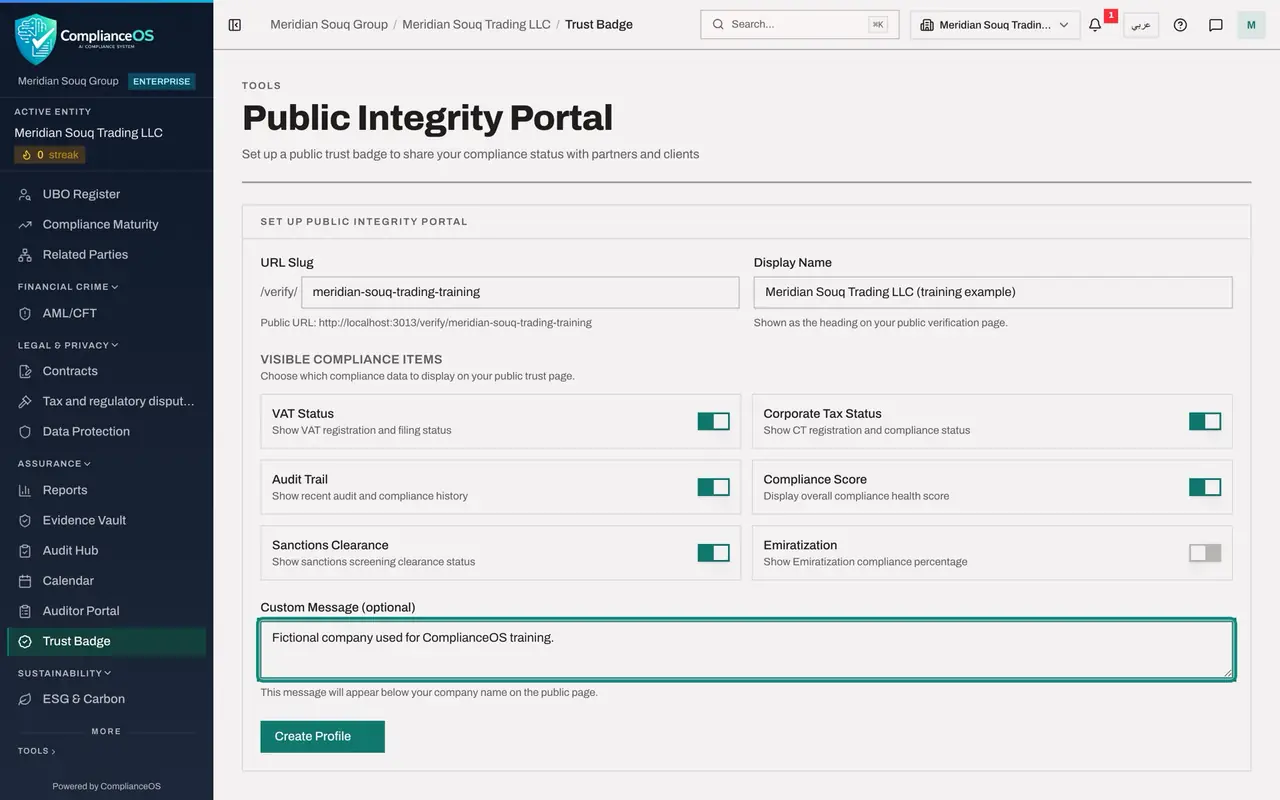This screenshot has width=1280, height=800.
Task: Open the chat message icon
Action: click(x=1216, y=25)
